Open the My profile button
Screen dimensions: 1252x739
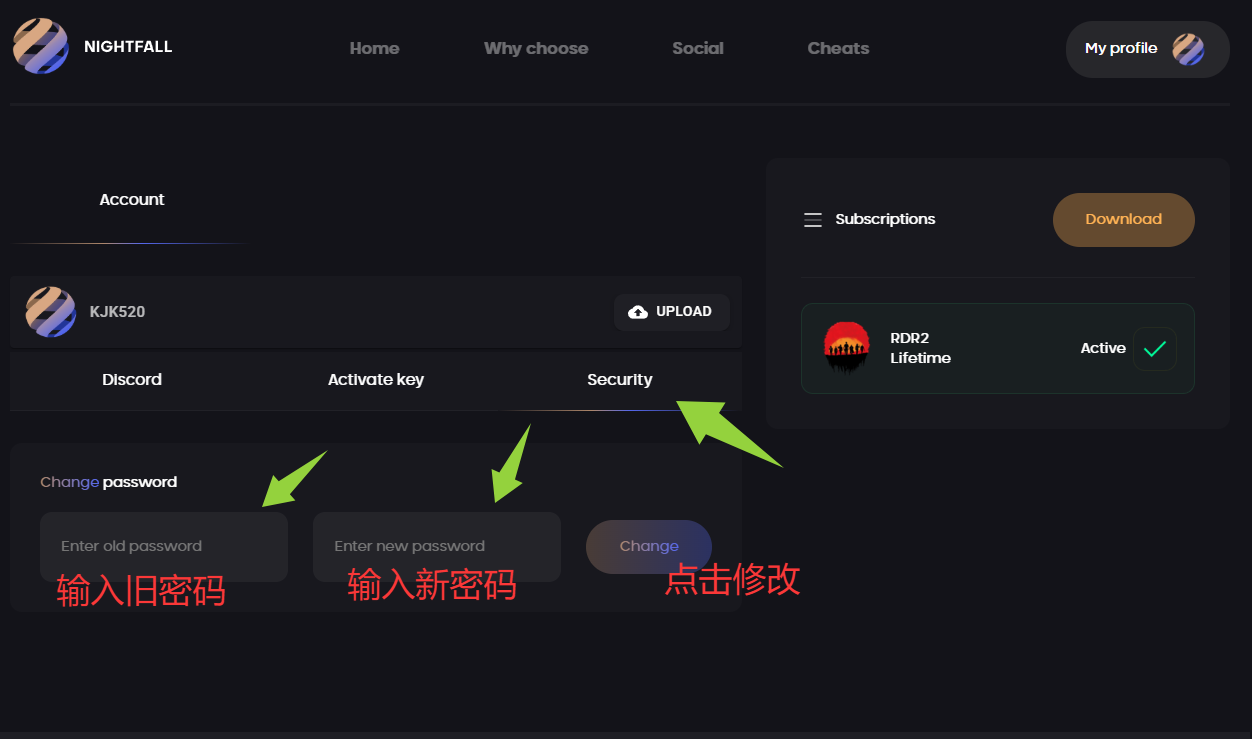pyautogui.click(x=1148, y=49)
